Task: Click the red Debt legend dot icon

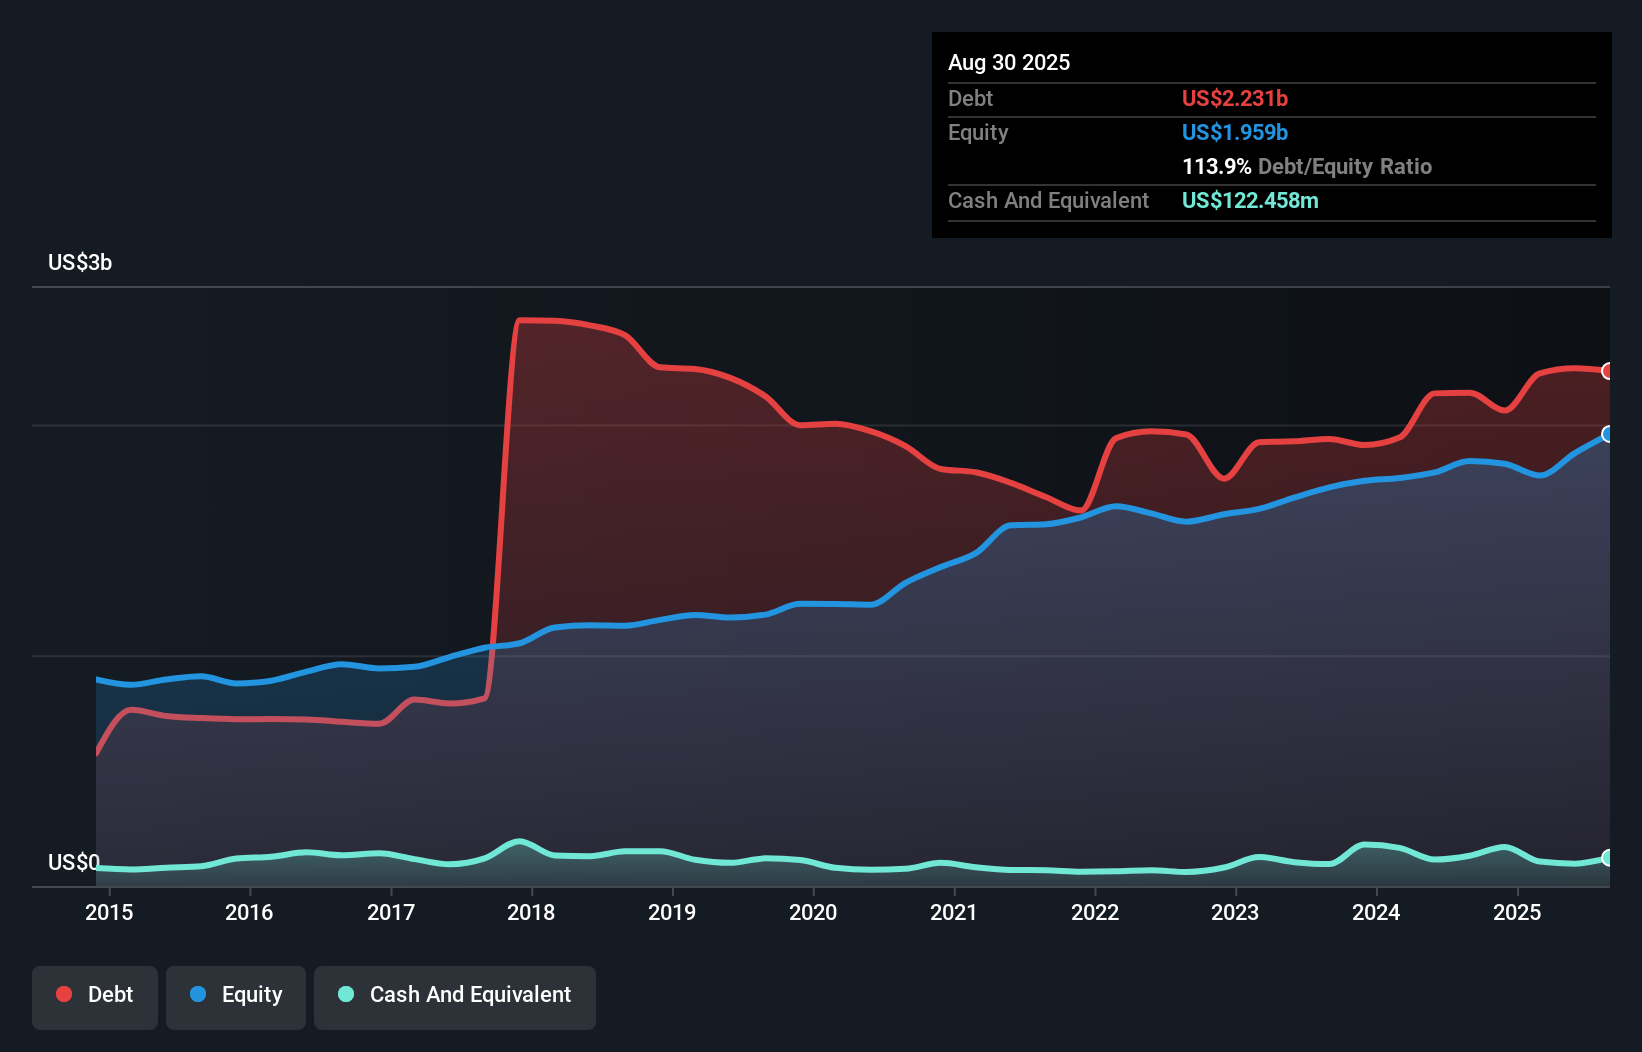Action: click(62, 994)
